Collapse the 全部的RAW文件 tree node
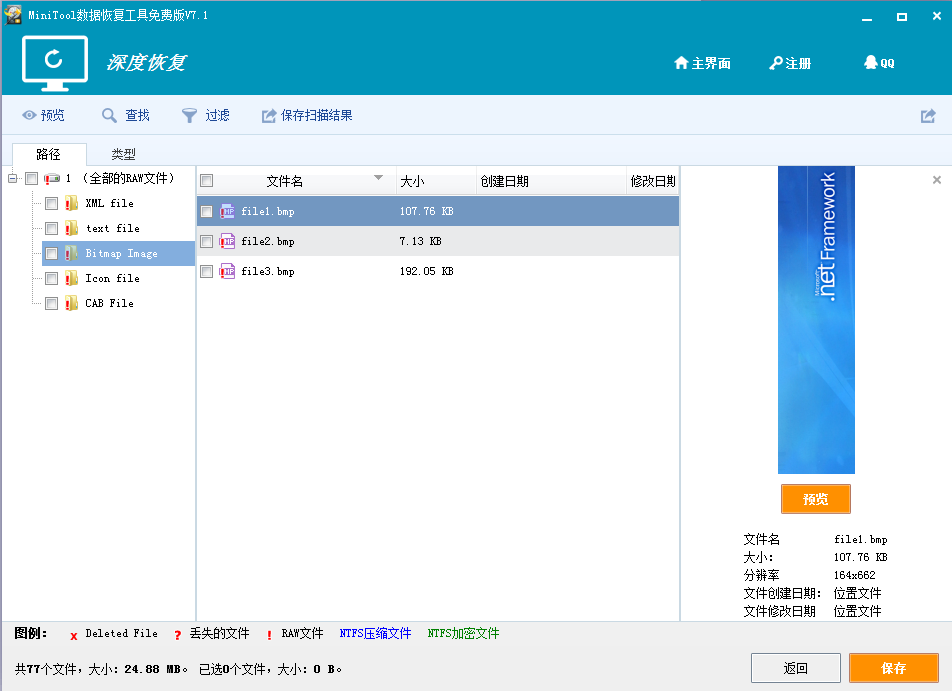952x691 pixels. (x=12, y=179)
